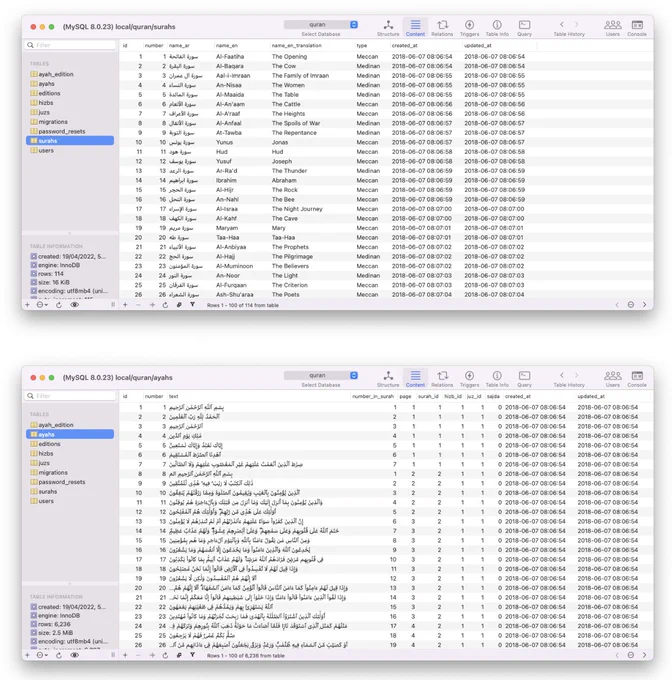The width and height of the screenshot is (672, 680).
Task: Sort by sajda column header
Action: 493,396
